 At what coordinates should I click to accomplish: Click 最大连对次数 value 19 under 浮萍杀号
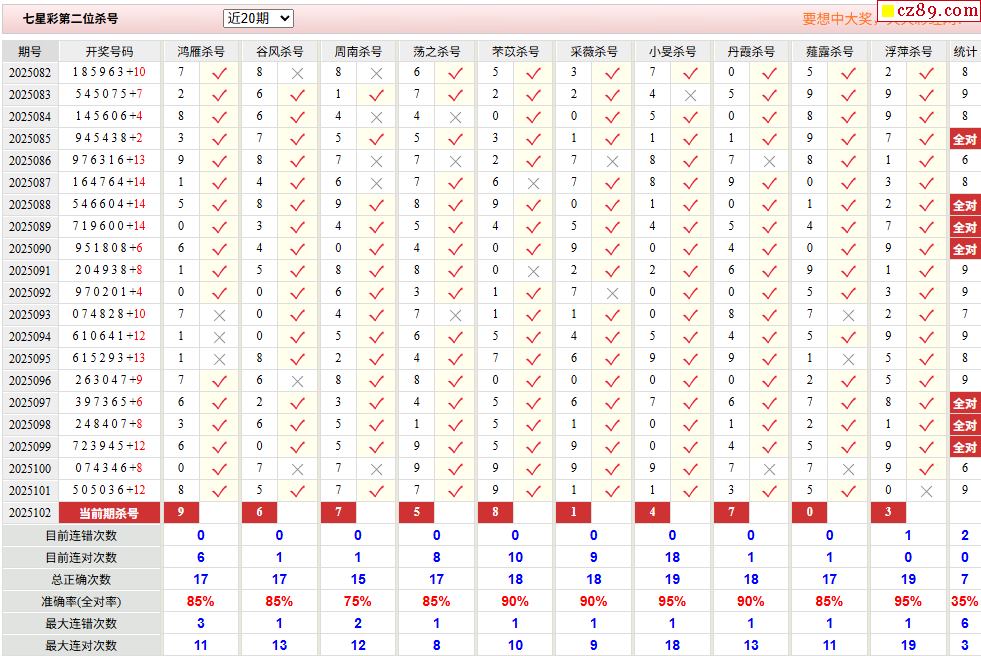point(908,645)
